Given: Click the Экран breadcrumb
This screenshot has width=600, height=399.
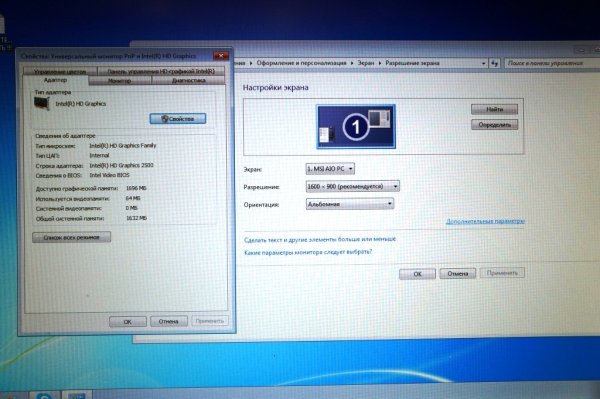Looking at the screenshot, I should tap(366, 63).
